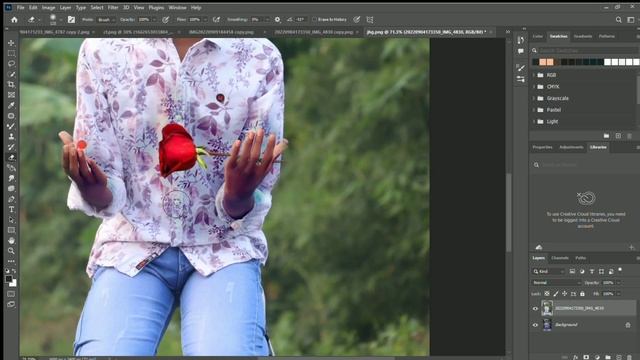Select the Eyedropper tool
Viewport: 640px width, 360px height.
pos(11,105)
